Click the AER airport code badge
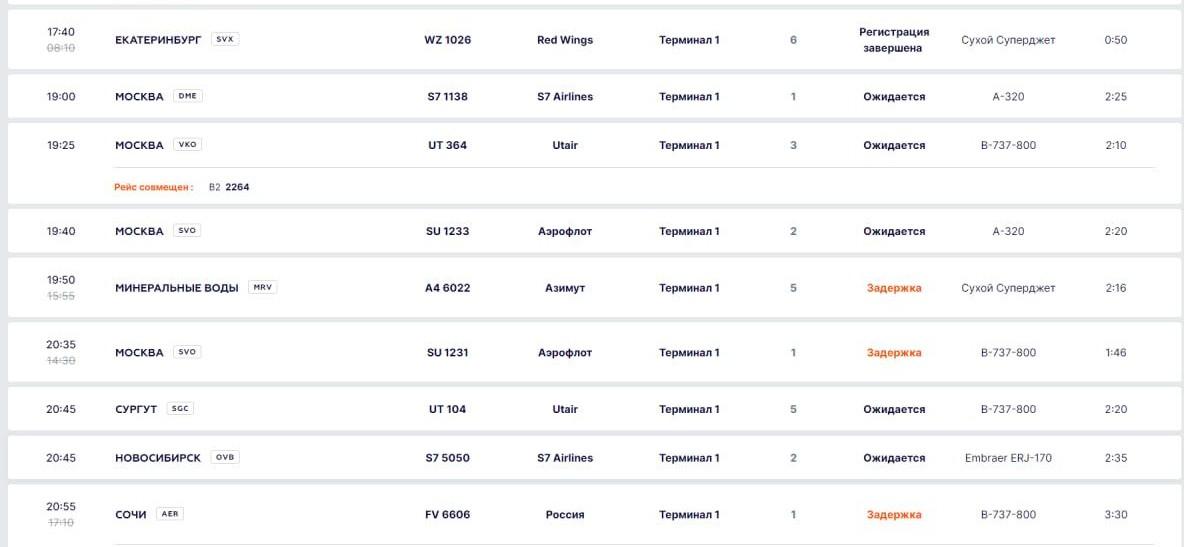Screen dimensions: 1184x547 [x=170, y=515]
